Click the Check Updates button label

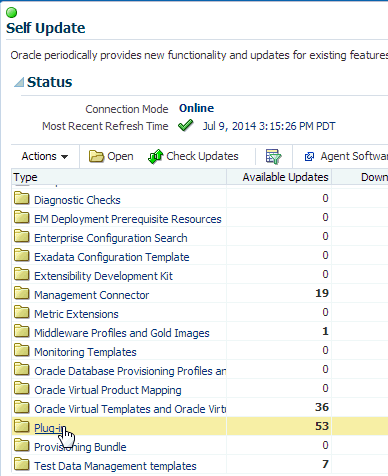202,156
